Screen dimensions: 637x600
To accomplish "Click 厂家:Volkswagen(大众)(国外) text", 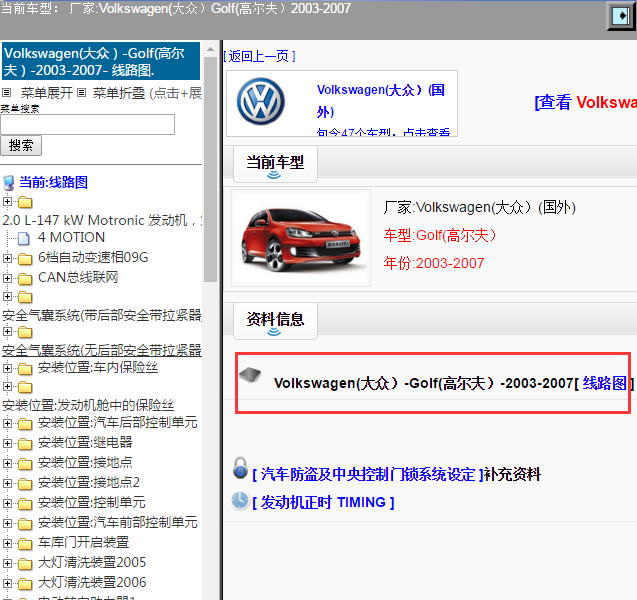I will [x=480, y=207].
